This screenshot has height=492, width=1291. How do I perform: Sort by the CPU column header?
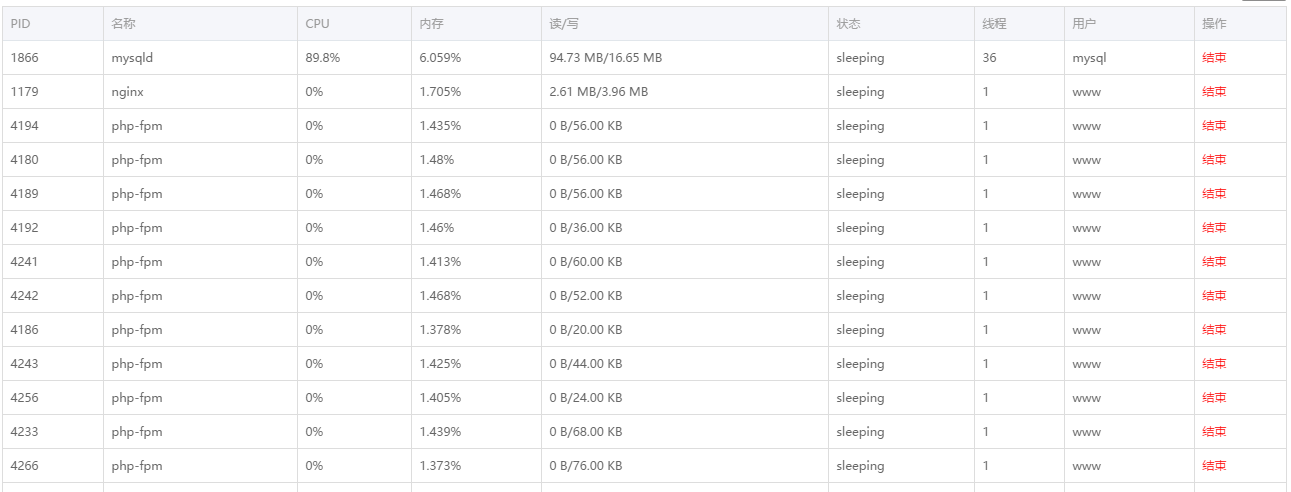[x=317, y=24]
